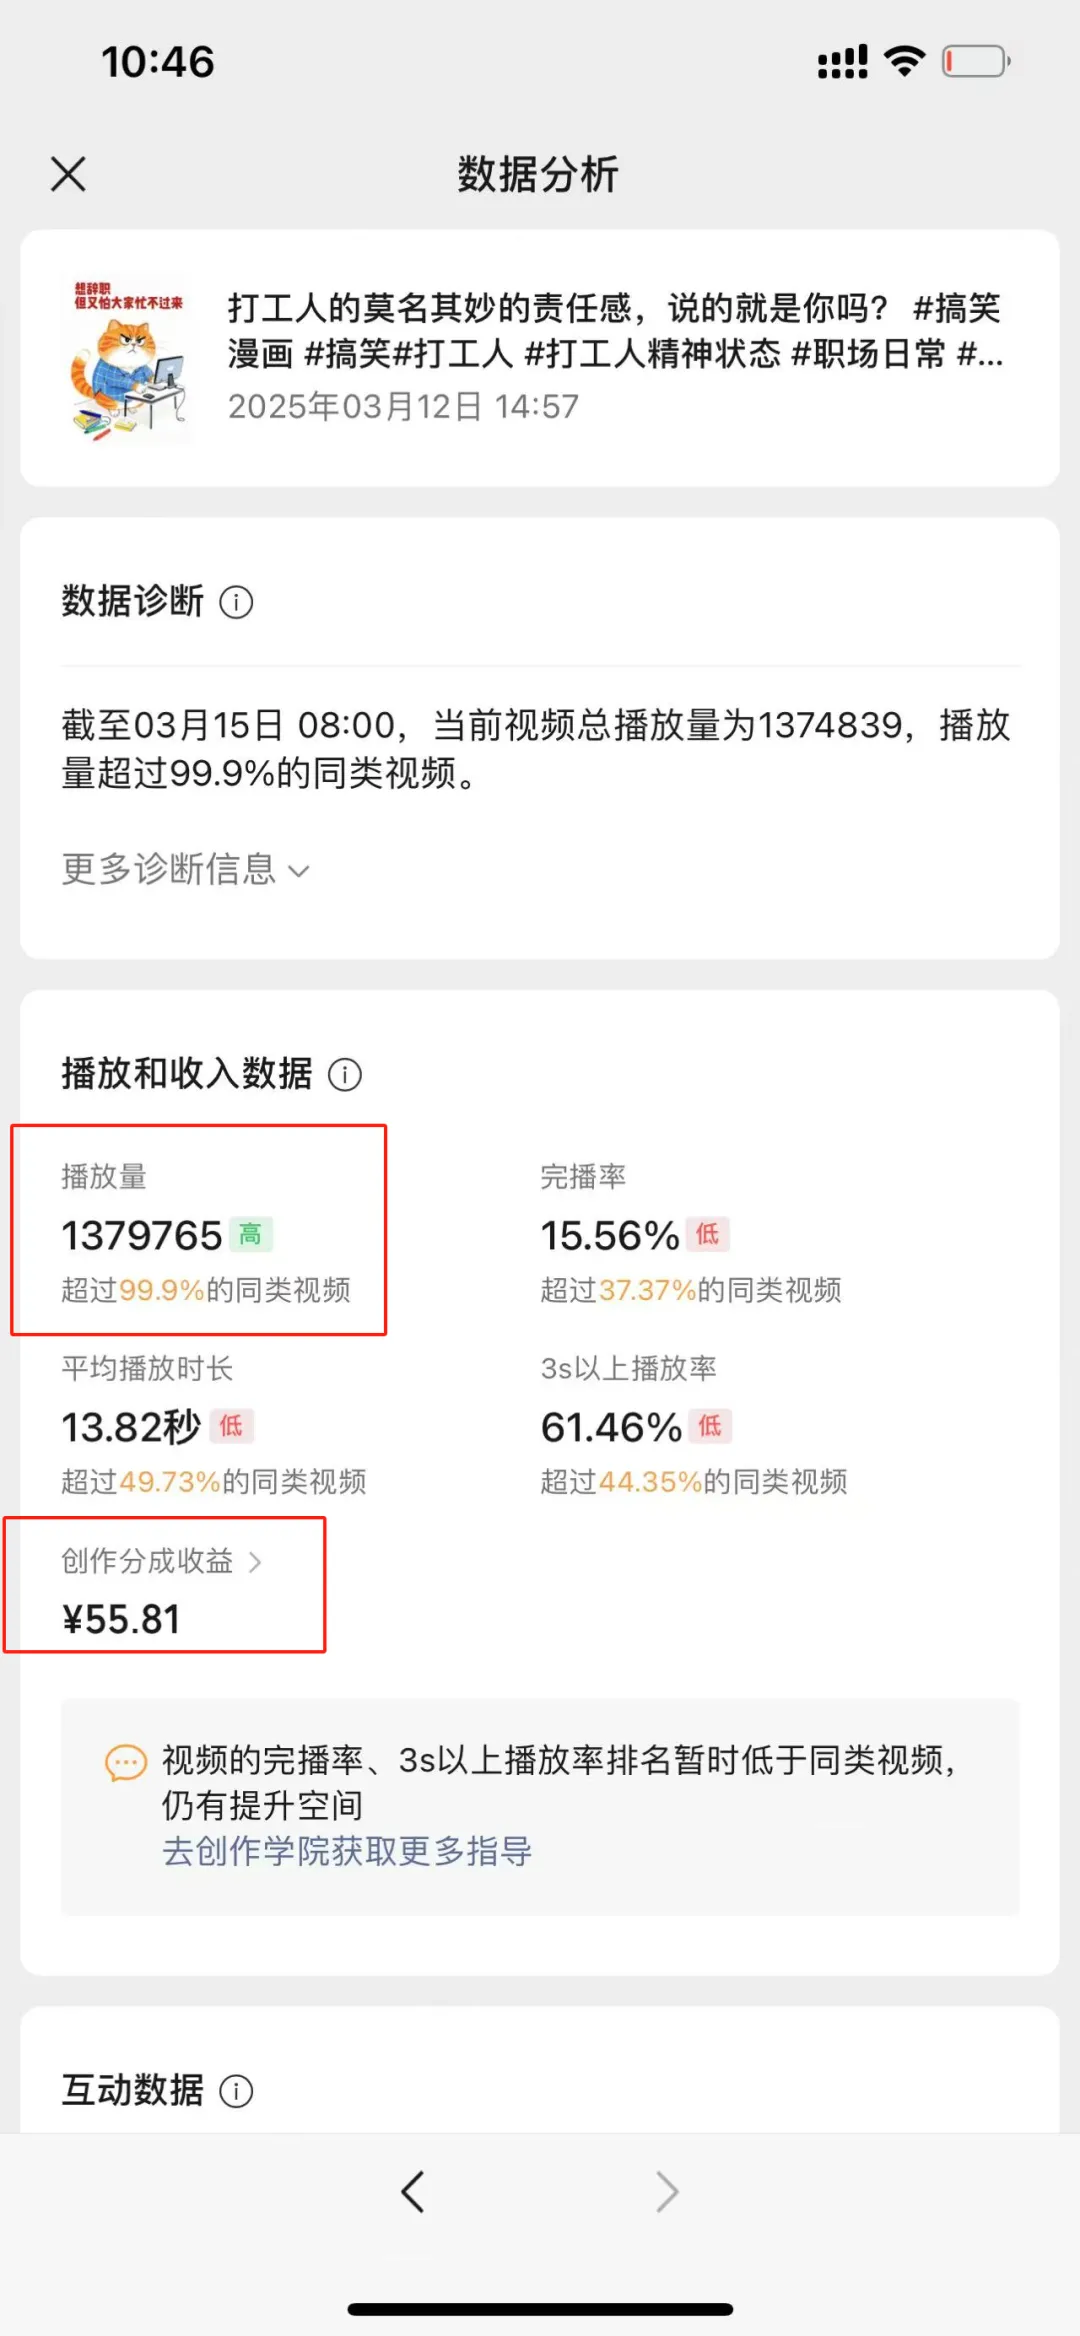Tap the 互动数据 section header
This screenshot has width=1080, height=2336.
point(133,2090)
